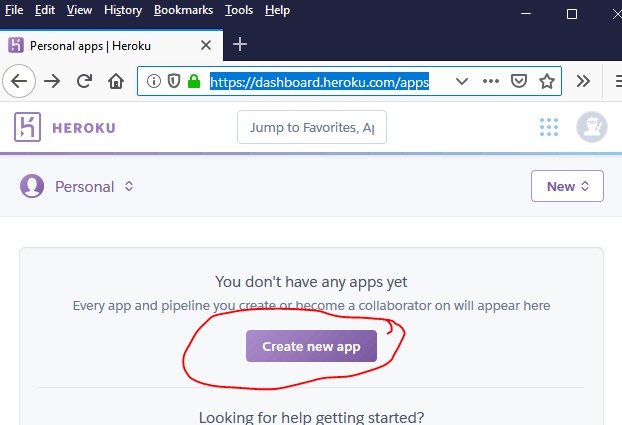Open the Edit menu
Screen dimensions: 622x425
click(x=44, y=10)
